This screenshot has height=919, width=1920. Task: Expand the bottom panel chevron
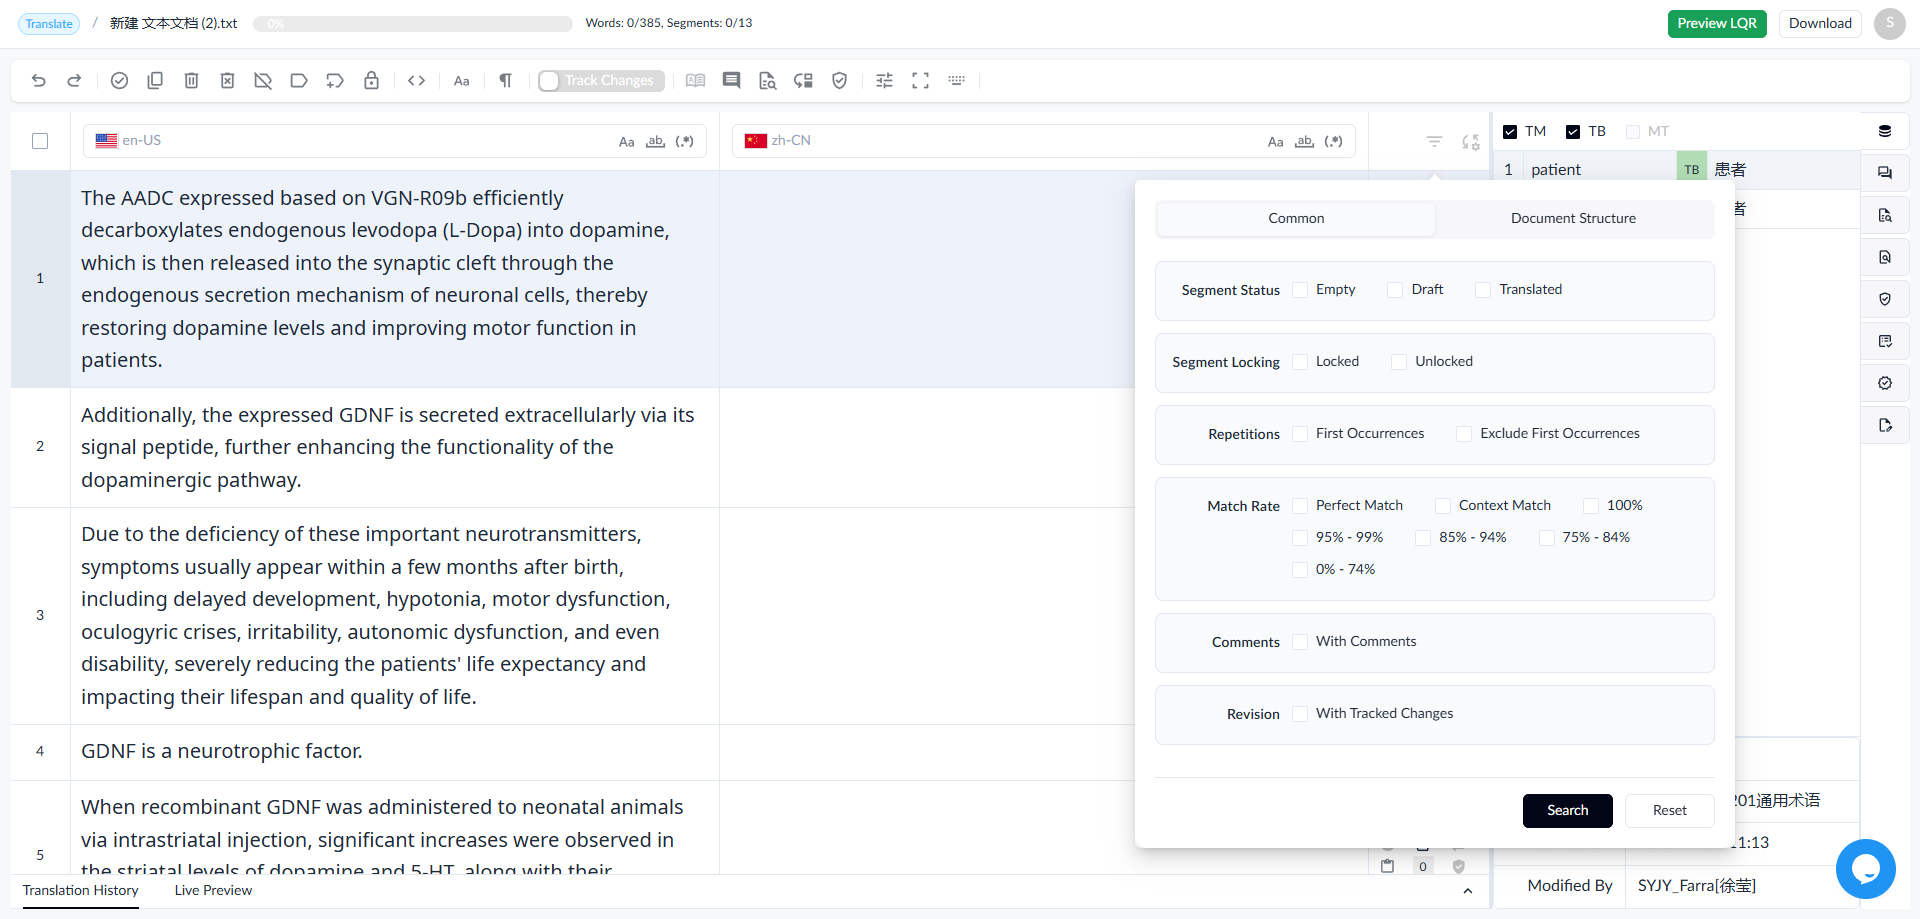click(1468, 891)
